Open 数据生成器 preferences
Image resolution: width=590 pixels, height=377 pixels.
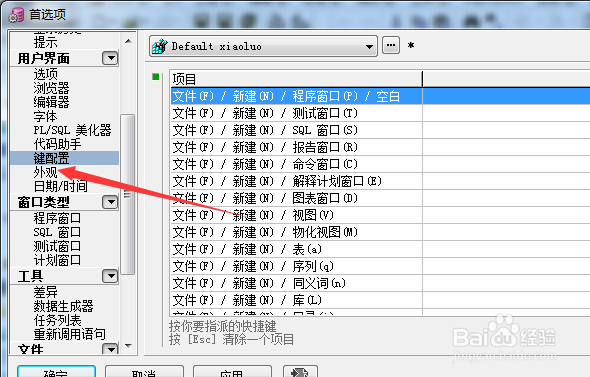coord(63,306)
